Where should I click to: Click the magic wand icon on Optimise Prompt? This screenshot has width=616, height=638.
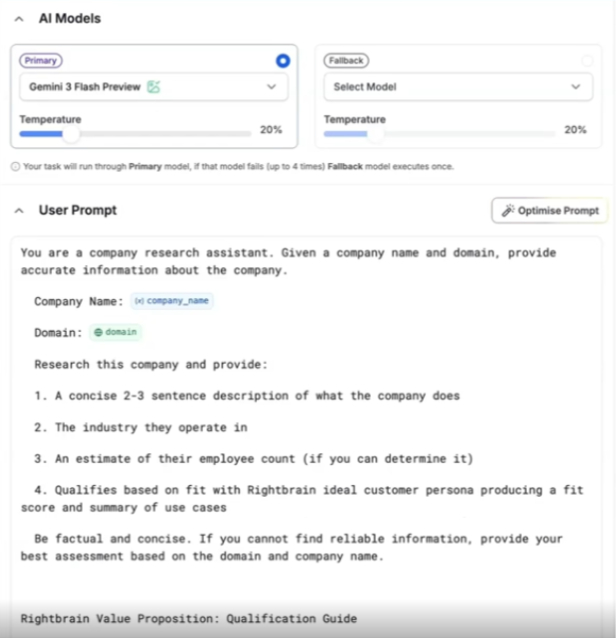click(508, 210)
